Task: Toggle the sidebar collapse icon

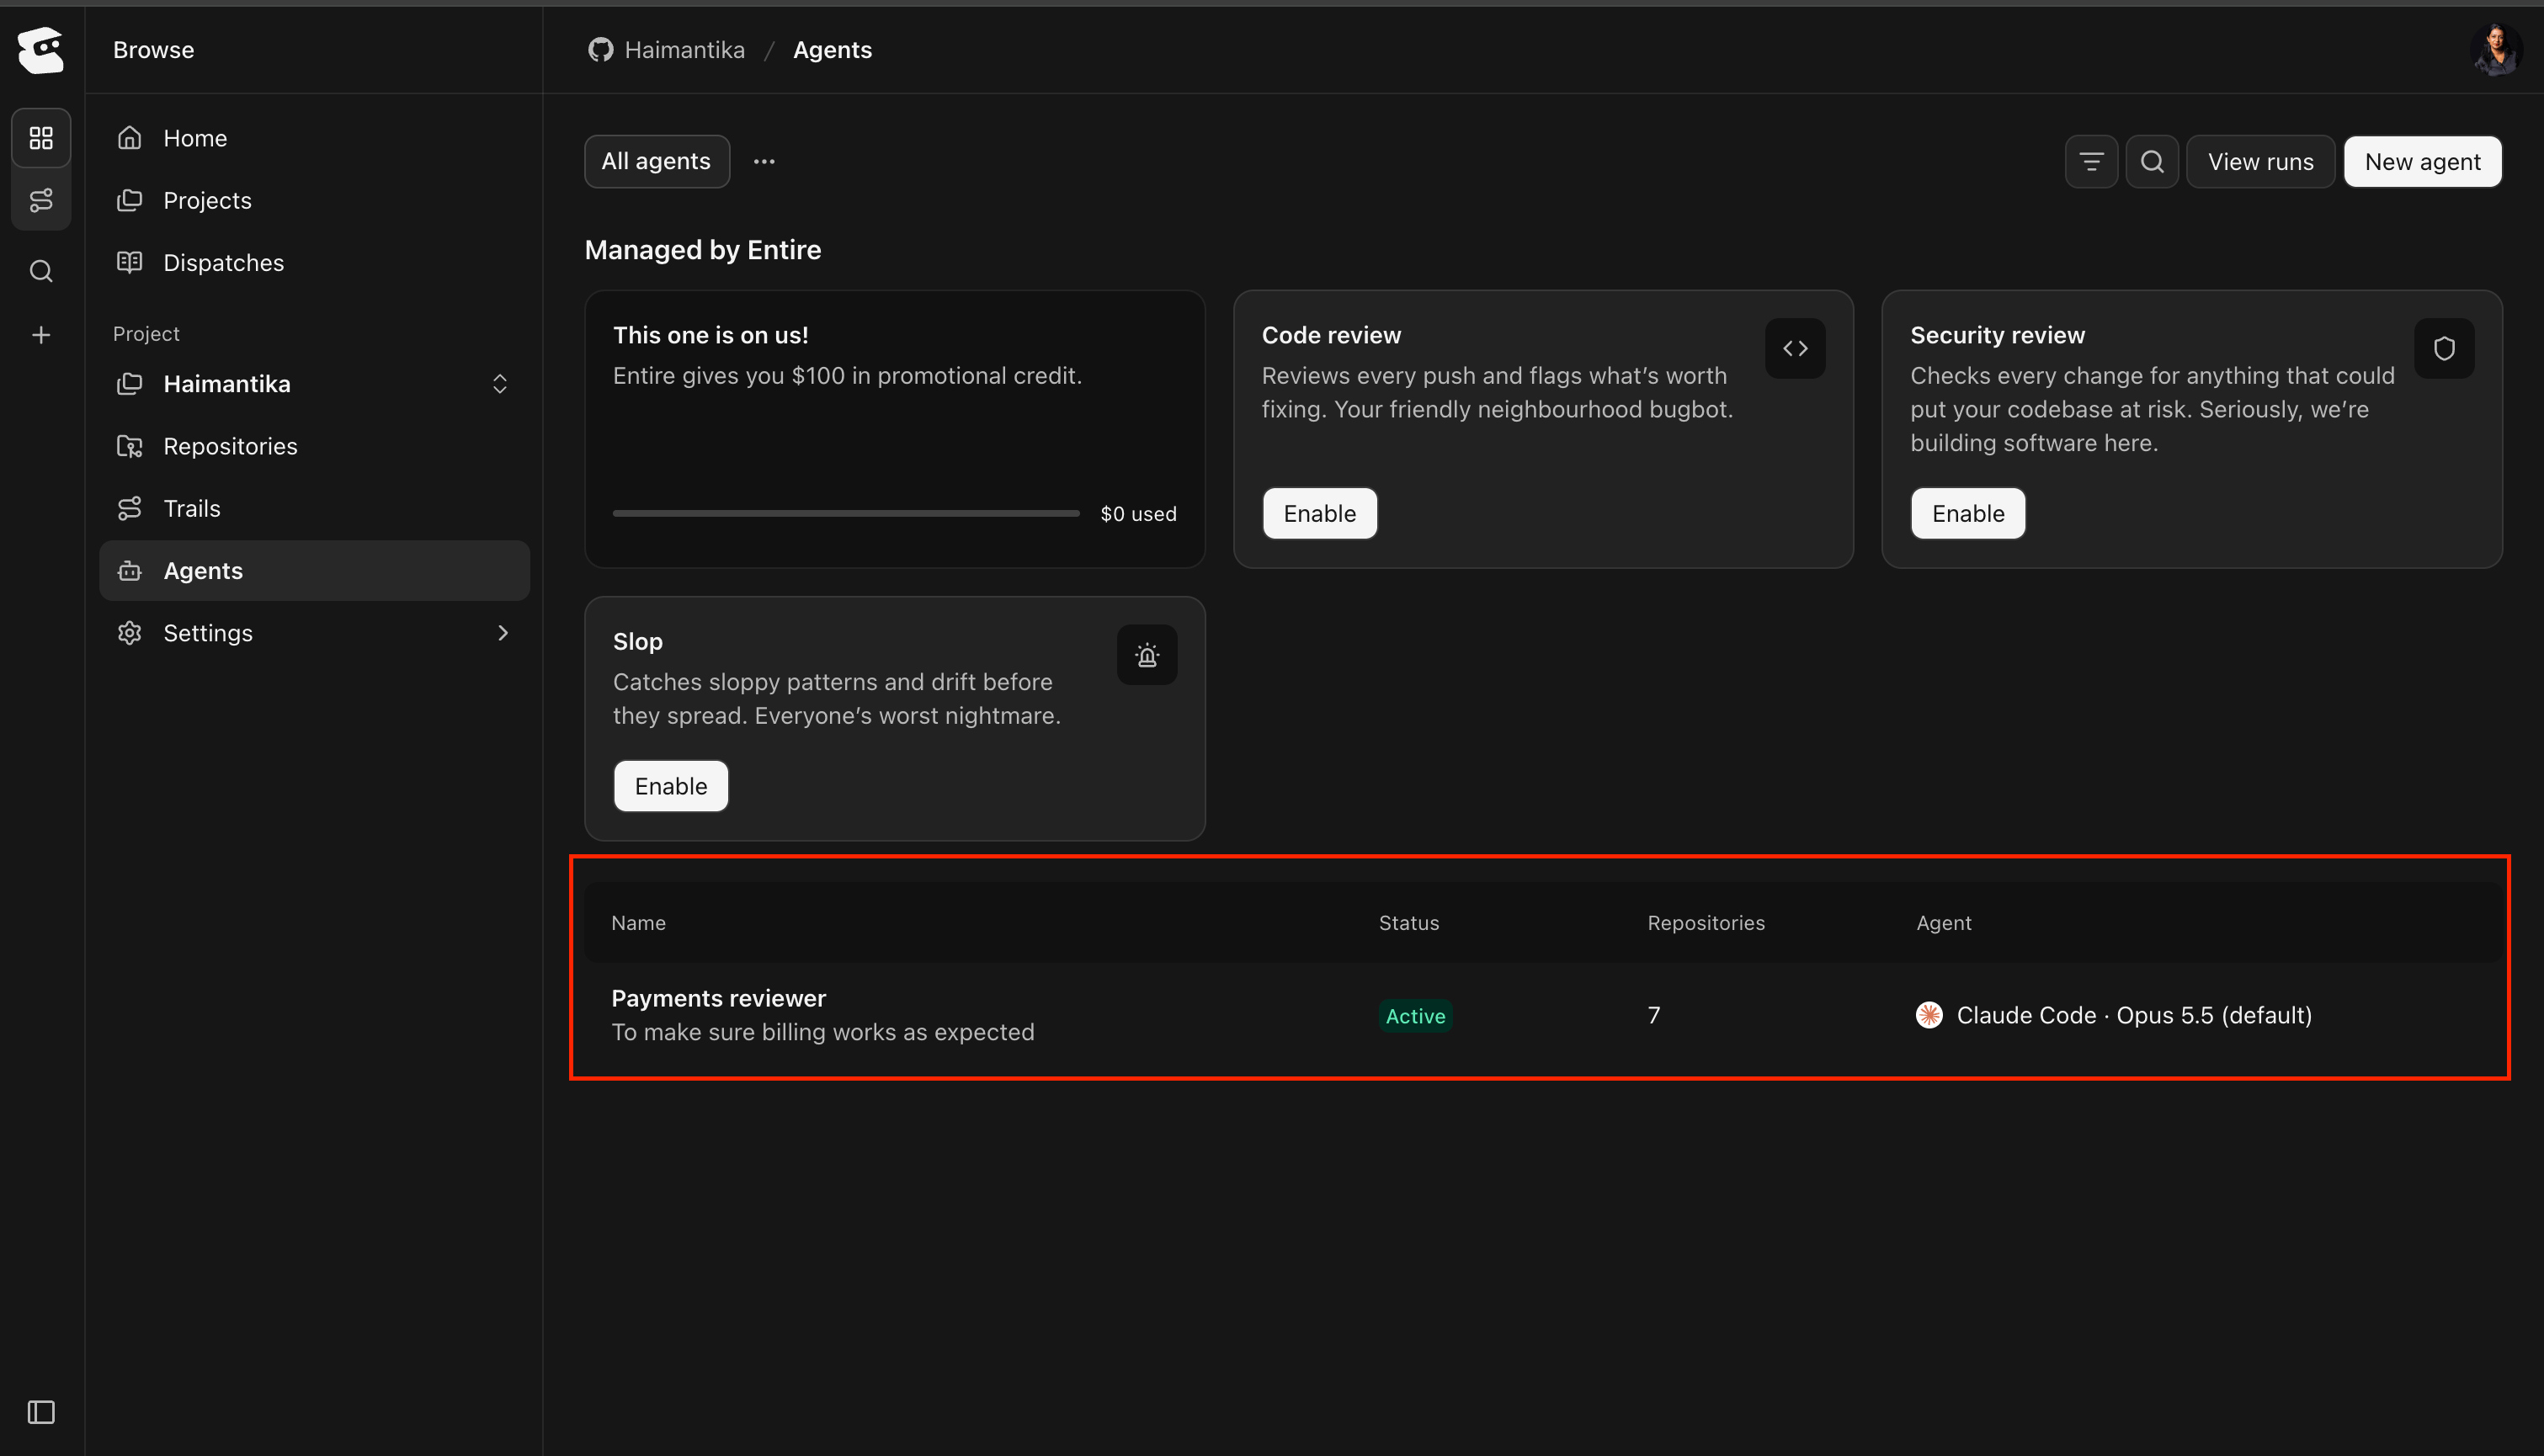Action: 41,1412
